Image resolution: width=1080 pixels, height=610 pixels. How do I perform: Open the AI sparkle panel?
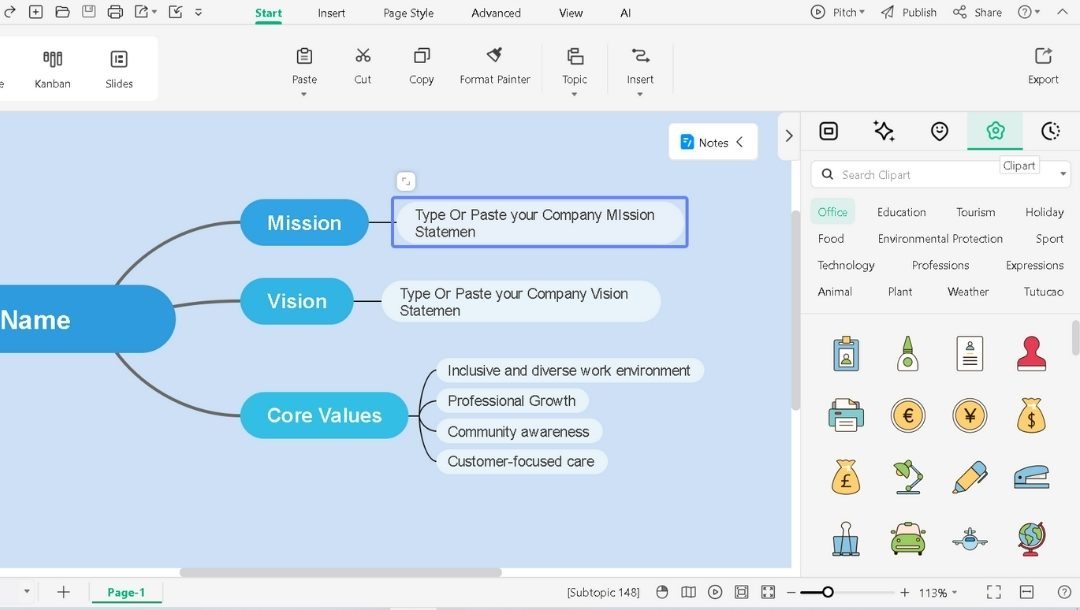(x=884, y=130)
